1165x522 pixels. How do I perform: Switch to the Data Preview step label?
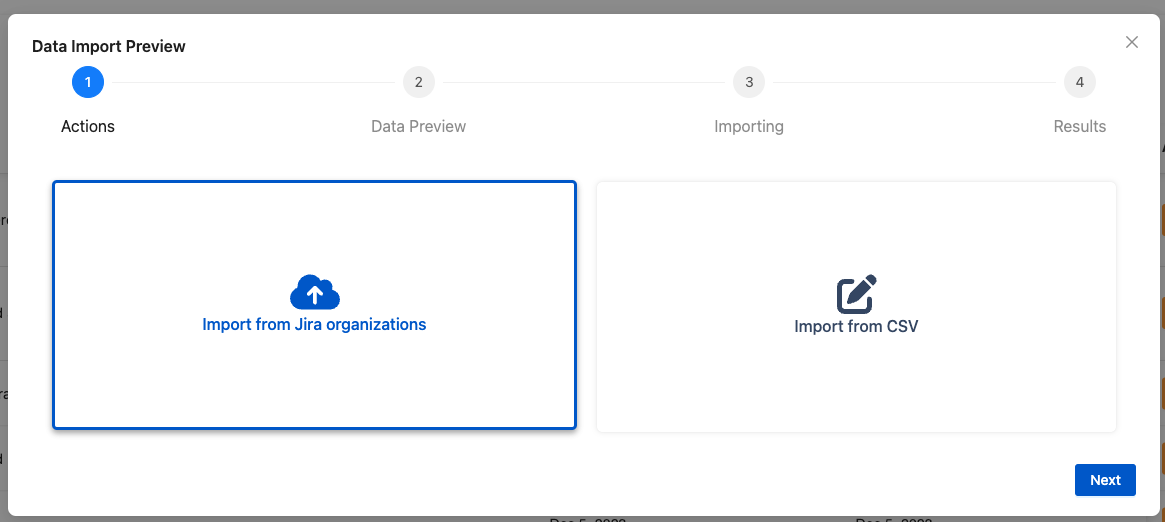(418, 126)
